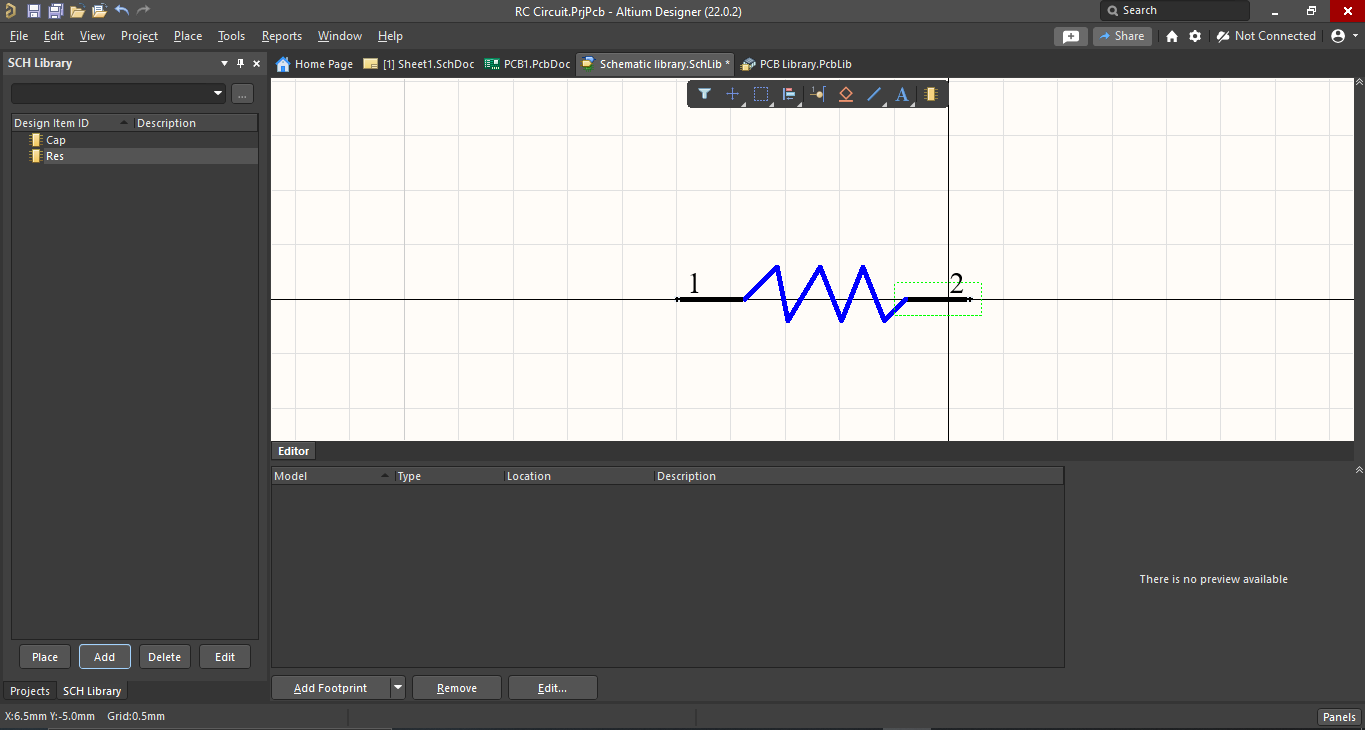Pin the SCH Library panel
This screenshot has height=730, width=1365.
click(x=240, y=63)
